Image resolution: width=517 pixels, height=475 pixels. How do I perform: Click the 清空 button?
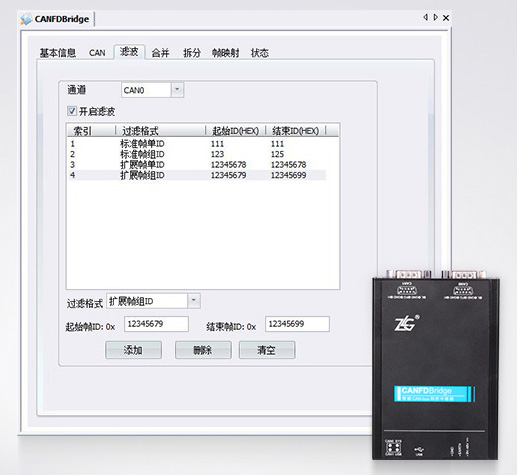267,350
